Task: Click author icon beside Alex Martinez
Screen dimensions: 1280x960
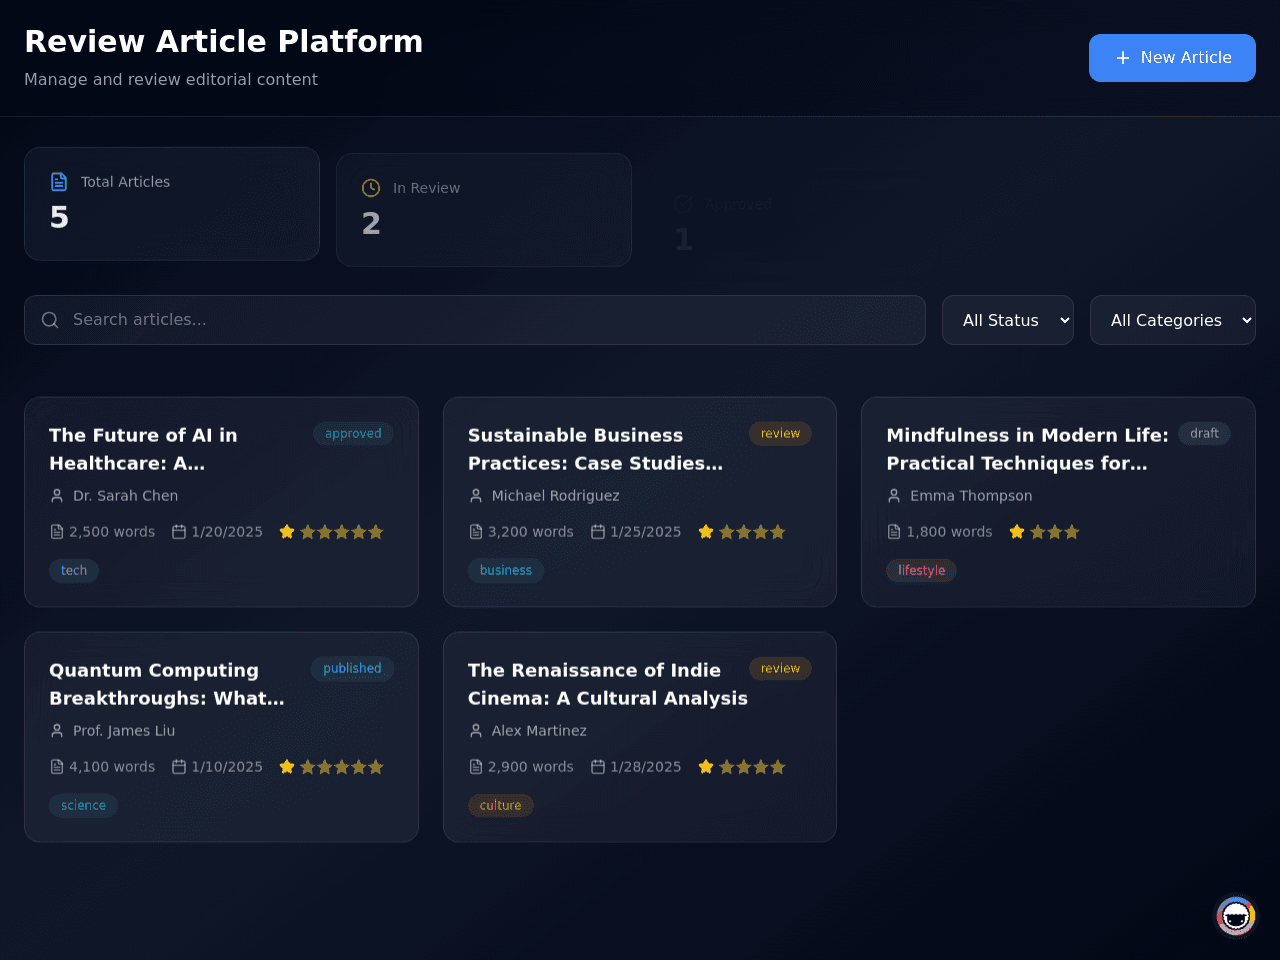Action: click(476, 731)
